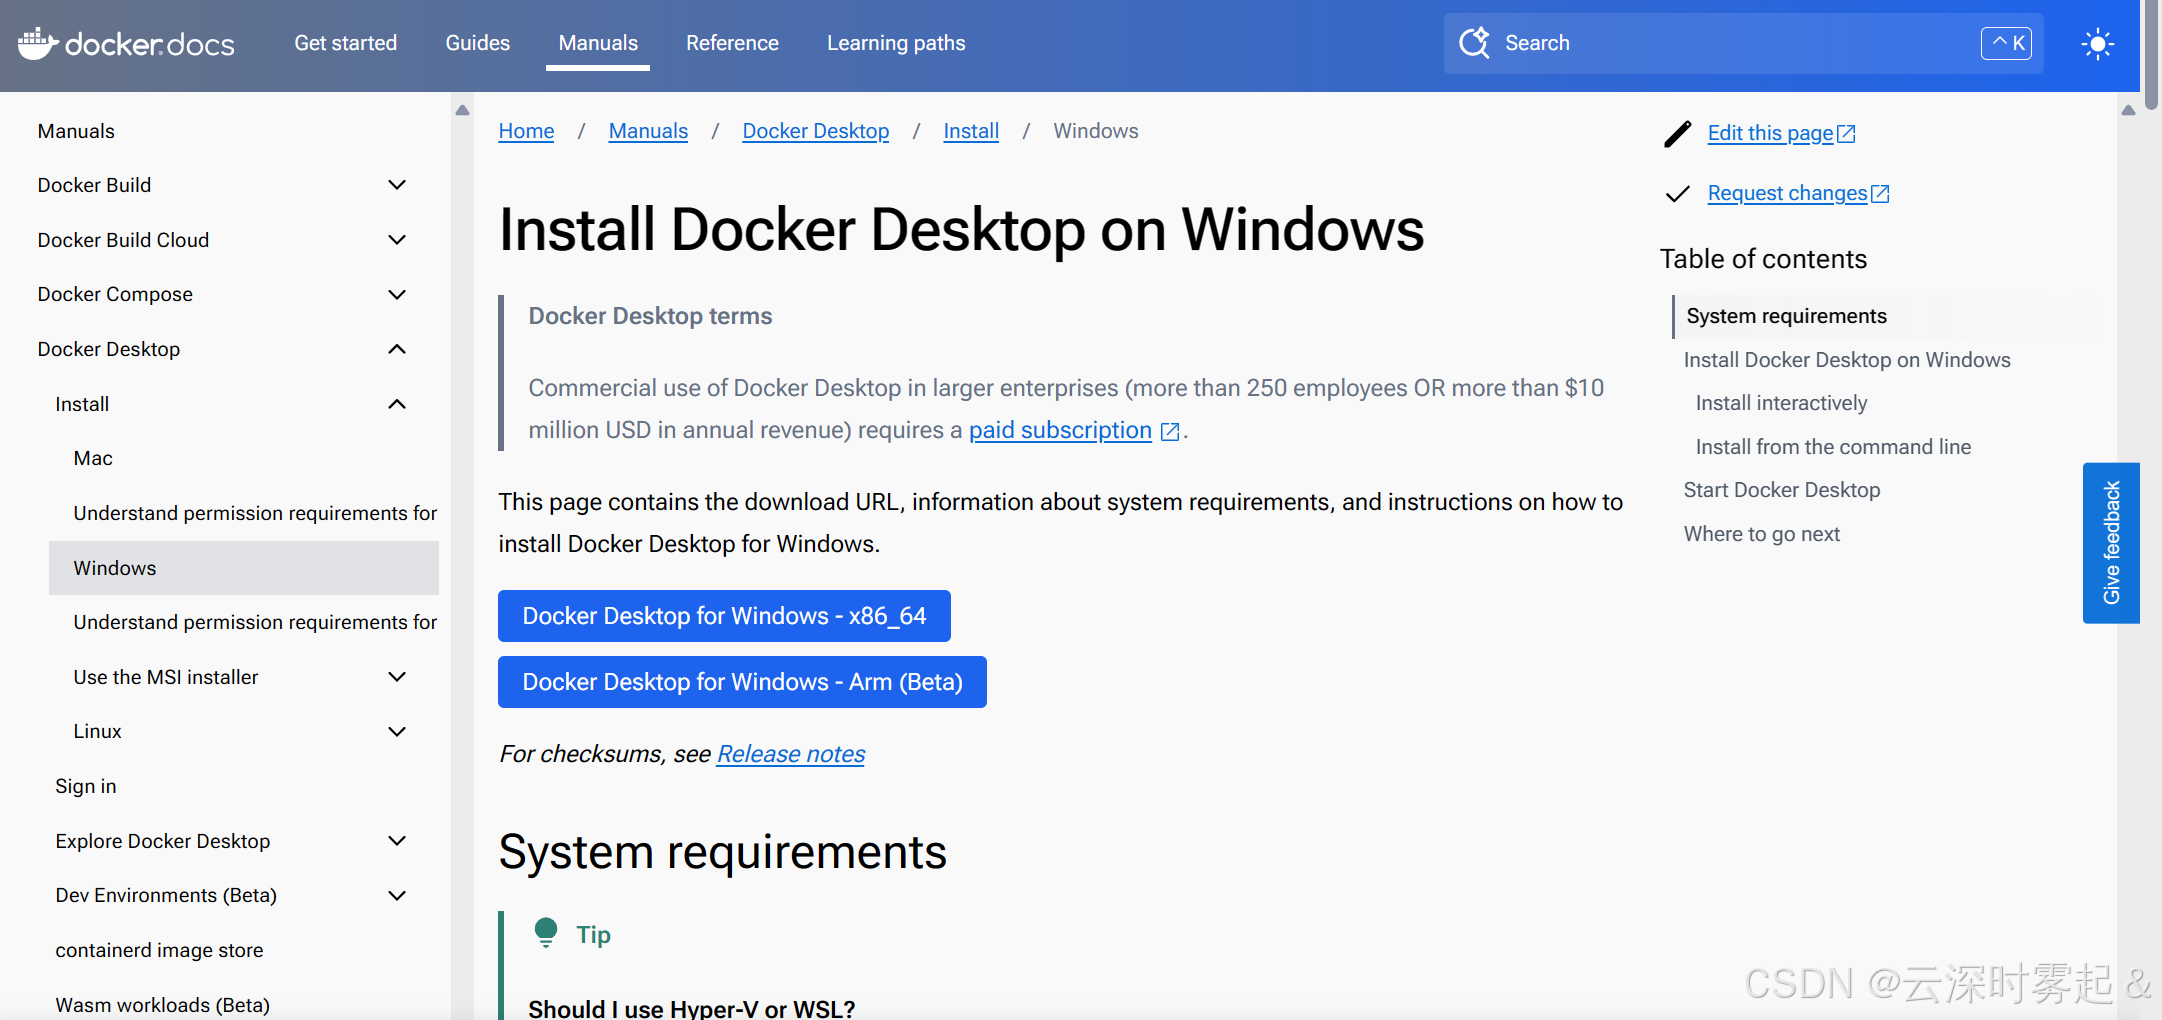Open Docker Build sidebar label
This screenshot has width=2162, height=1020.
[94, 185]
